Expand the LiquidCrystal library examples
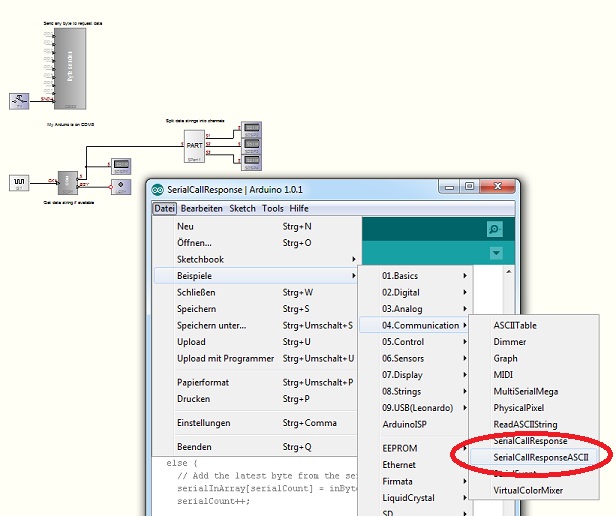616x516 pixels. pyautogui.click(x=416, y=498)
